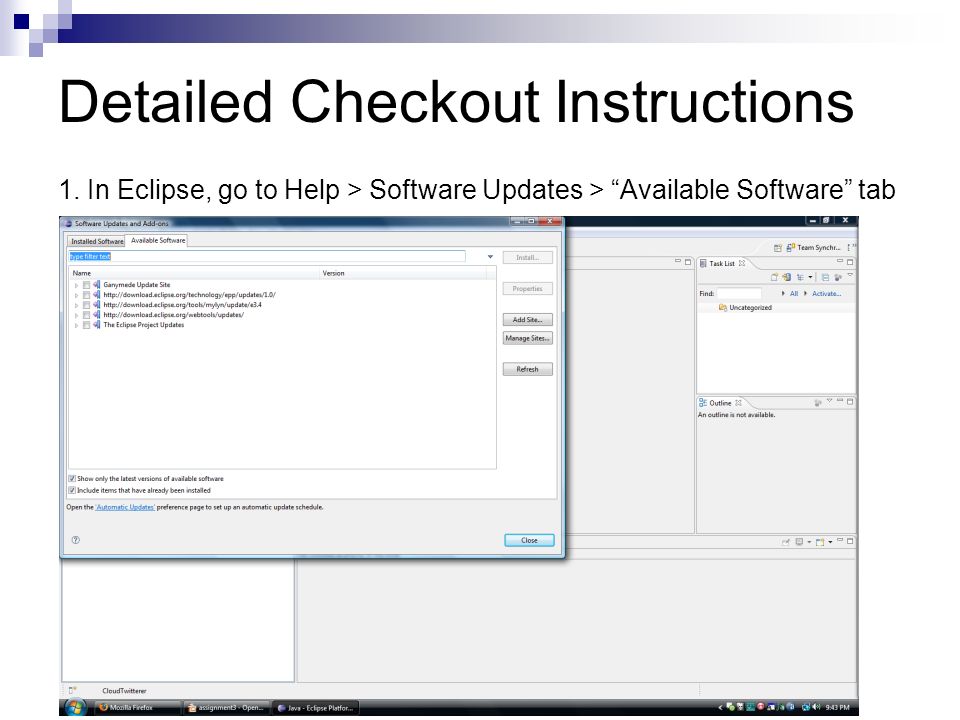Click the task presentation icon in Task List

point(800,277)
